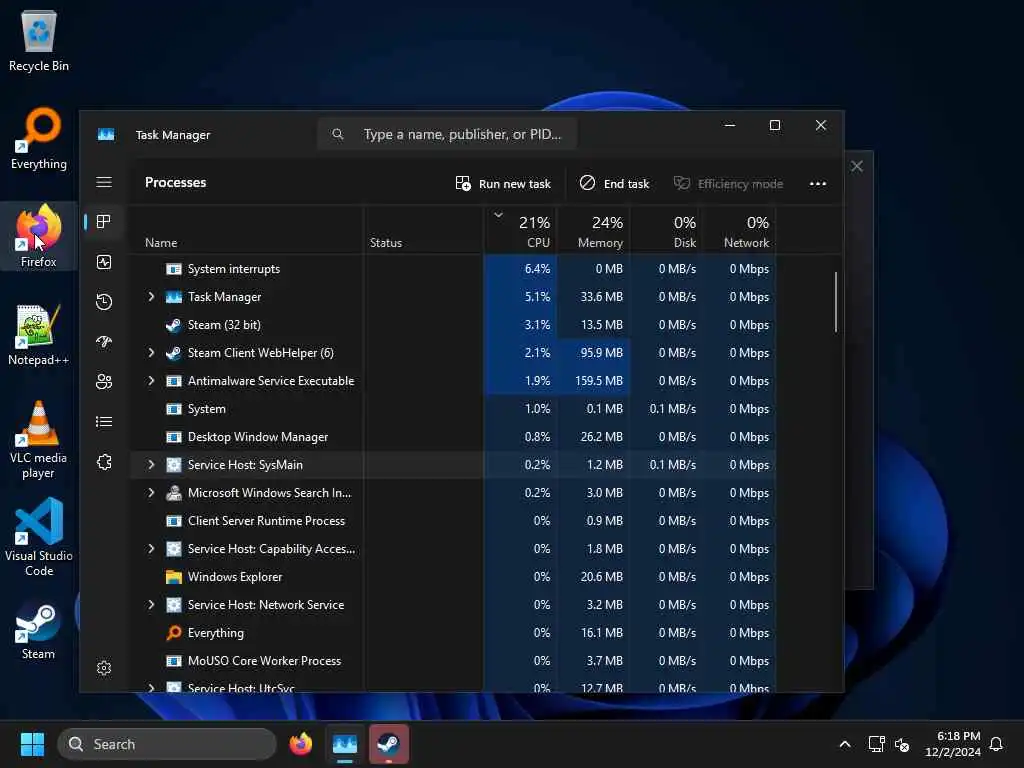Select the System interrupts process row
Screen dimensions: 1024x768
pos(453,268)
